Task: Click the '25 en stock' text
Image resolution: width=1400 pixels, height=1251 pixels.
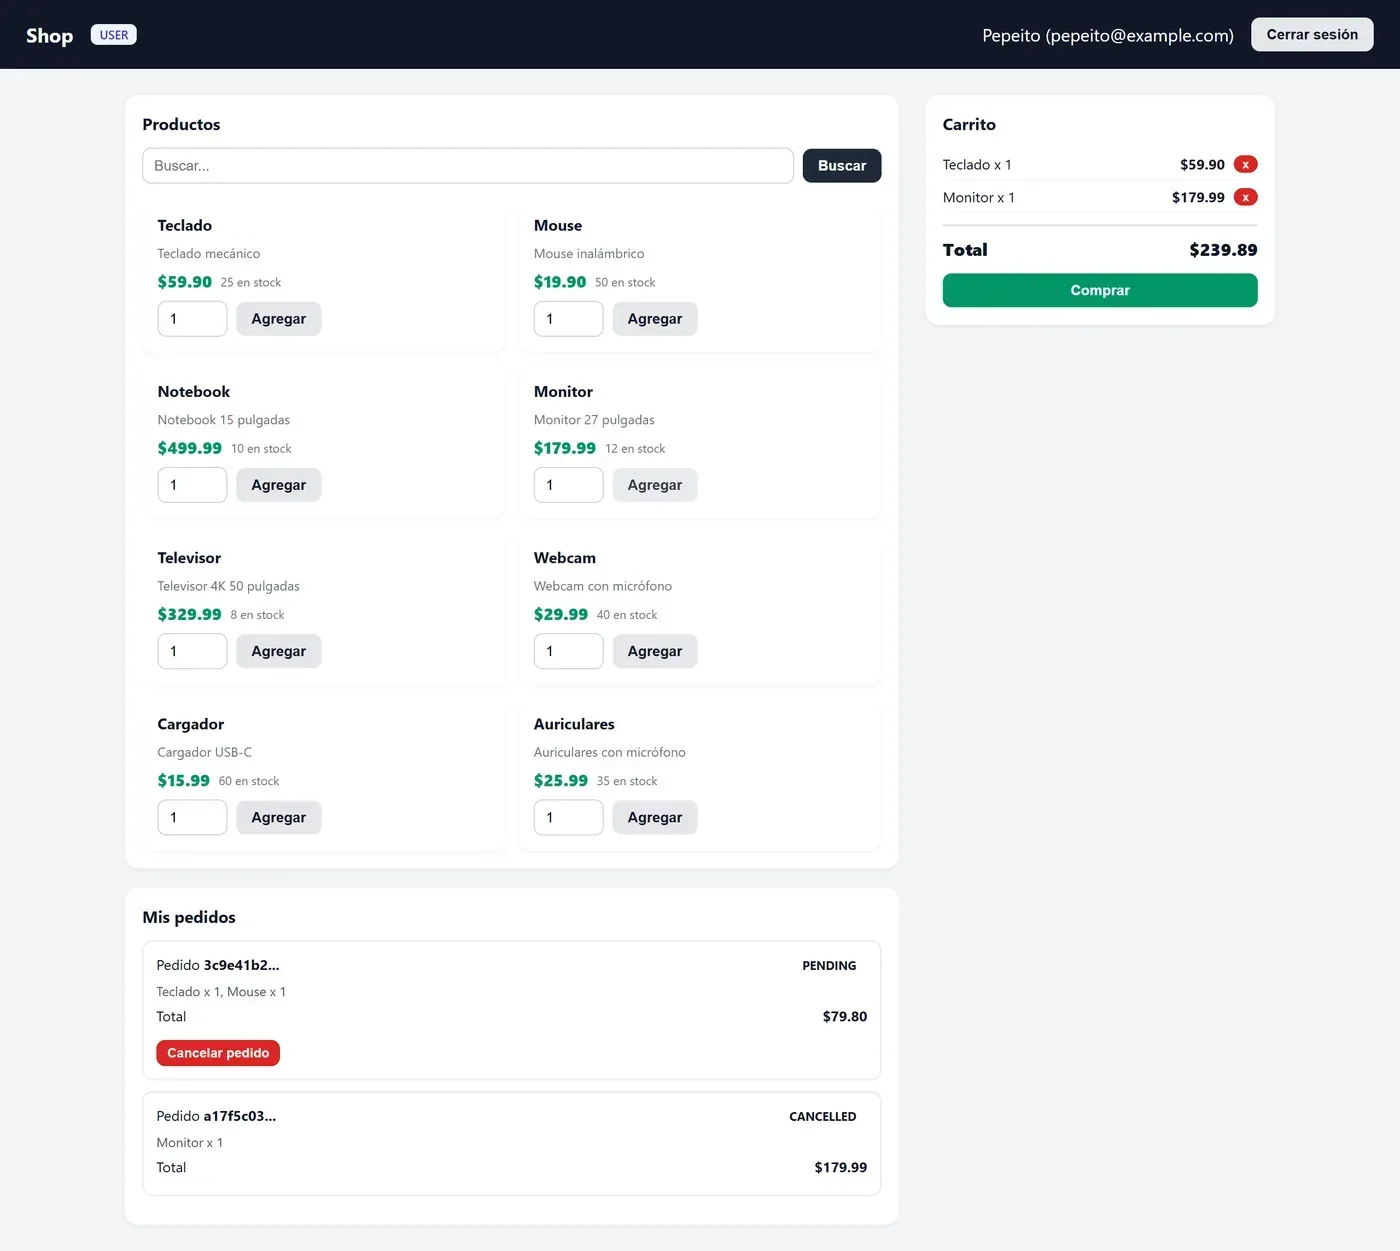Action: (x=251, y=283)
